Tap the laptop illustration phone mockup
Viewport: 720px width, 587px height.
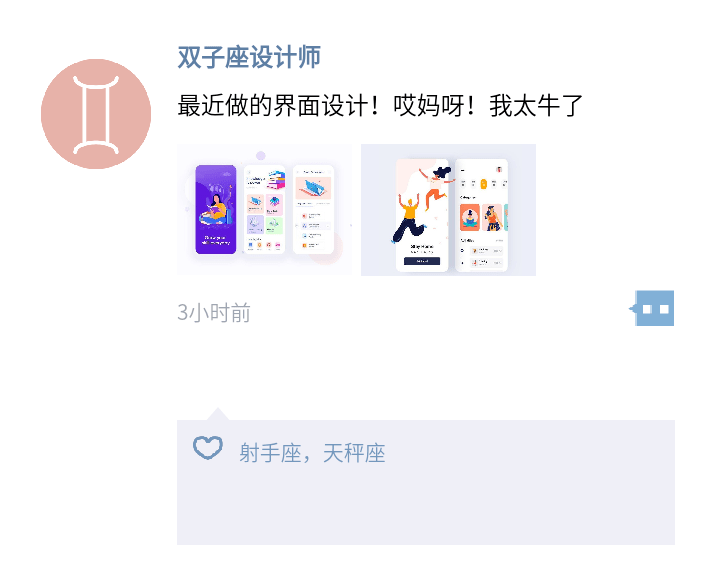[x=313, y=209]
